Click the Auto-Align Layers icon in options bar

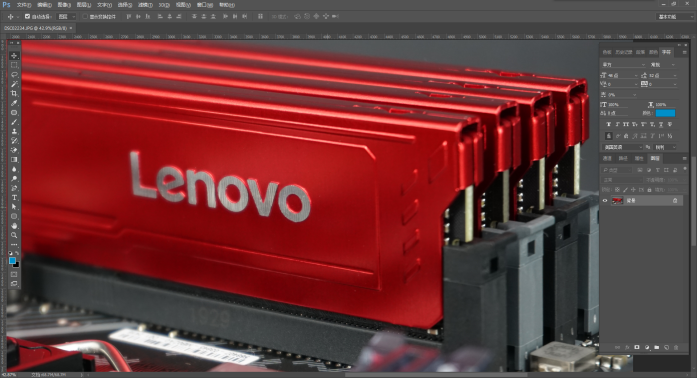pyautogui.click(x=260, y=16)
